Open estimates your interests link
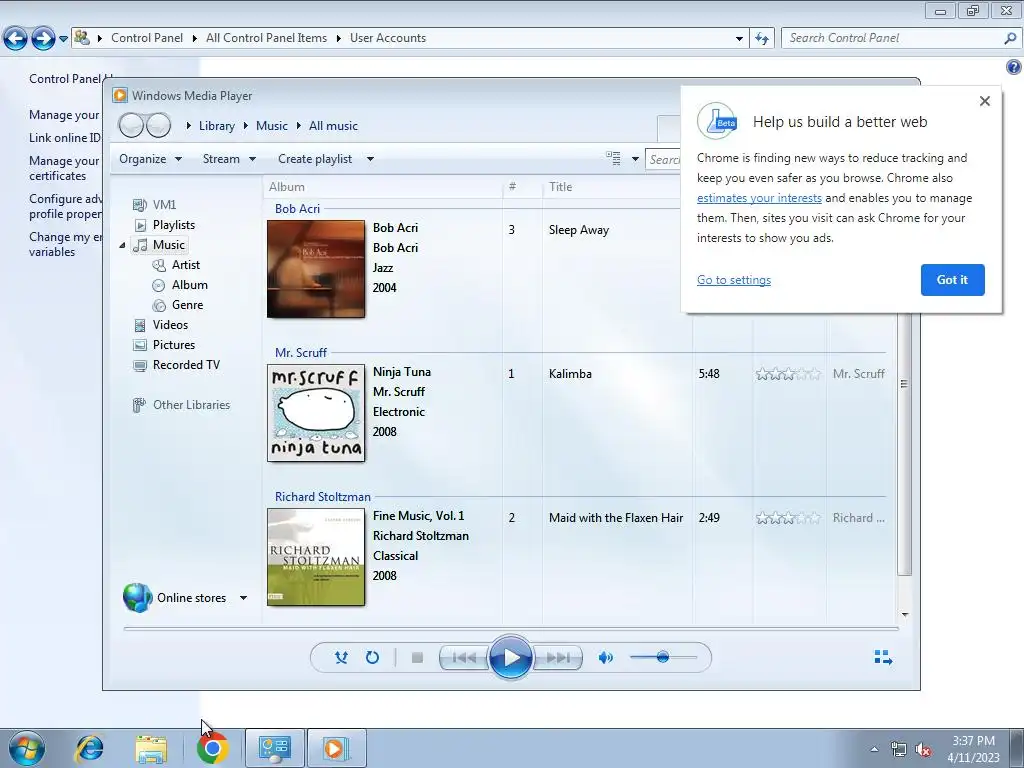The image size is (1024, 768). [759, 198]
